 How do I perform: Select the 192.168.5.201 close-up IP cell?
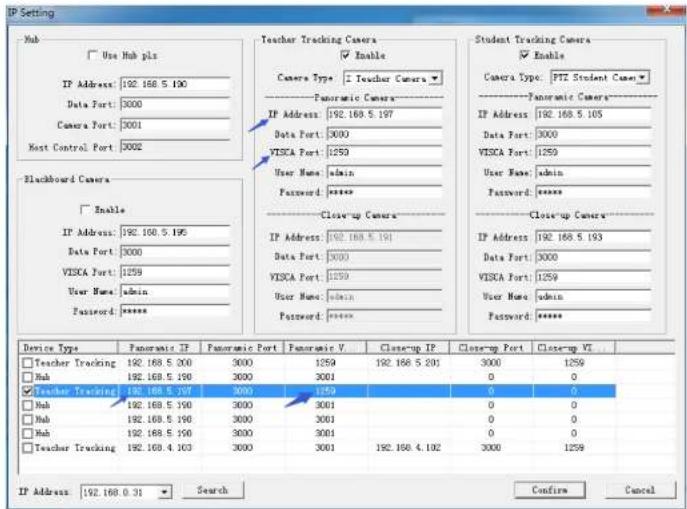[x=408, y=363]
